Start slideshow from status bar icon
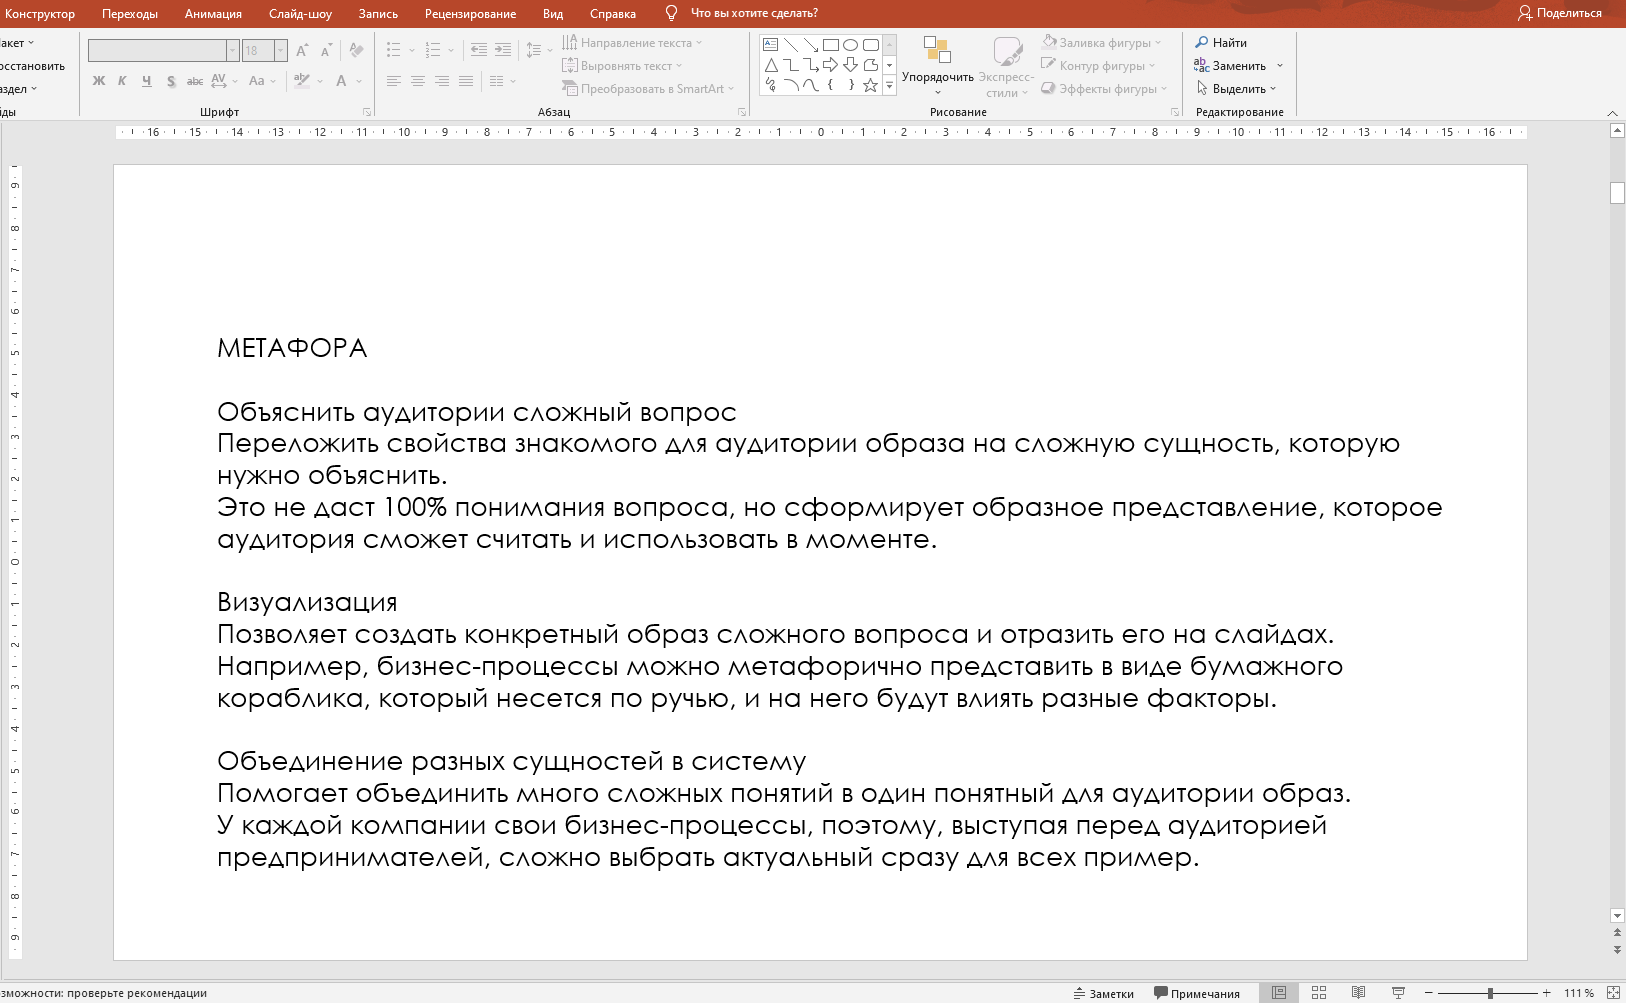Viewport: 1626px width, 1003px height. click(x=1398, y=993)
